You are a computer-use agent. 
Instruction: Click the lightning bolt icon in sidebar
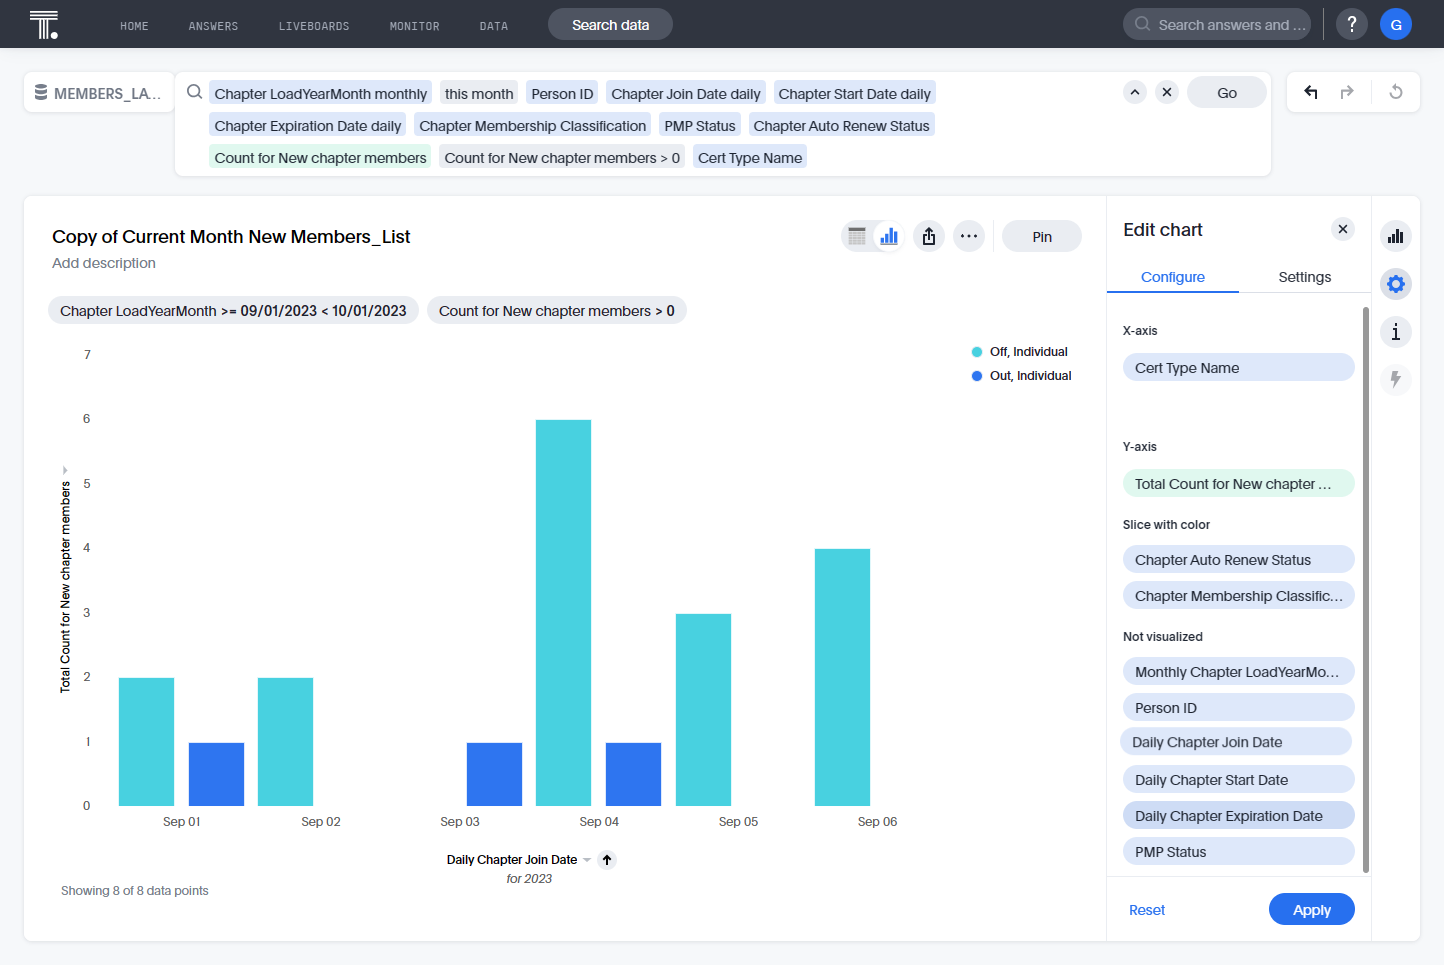[x=1396, y=380]
